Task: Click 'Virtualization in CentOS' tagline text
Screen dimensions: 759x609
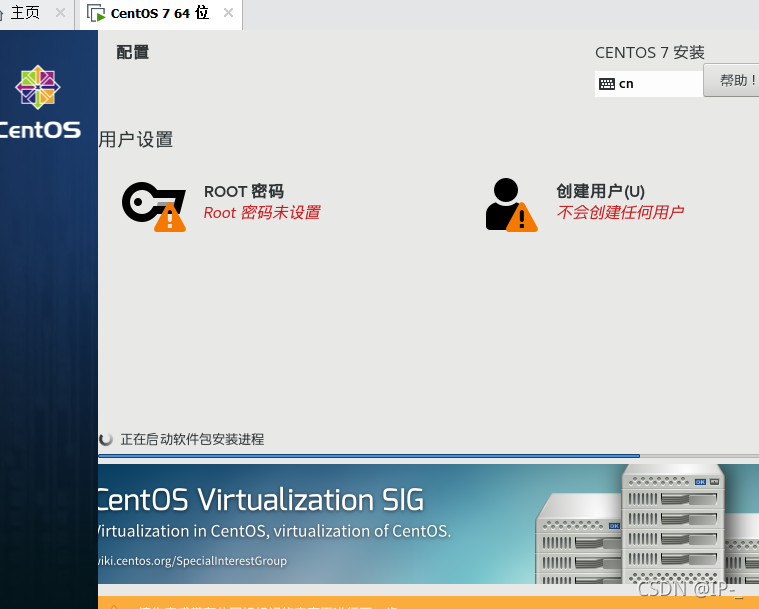Action: click(274, 531)
